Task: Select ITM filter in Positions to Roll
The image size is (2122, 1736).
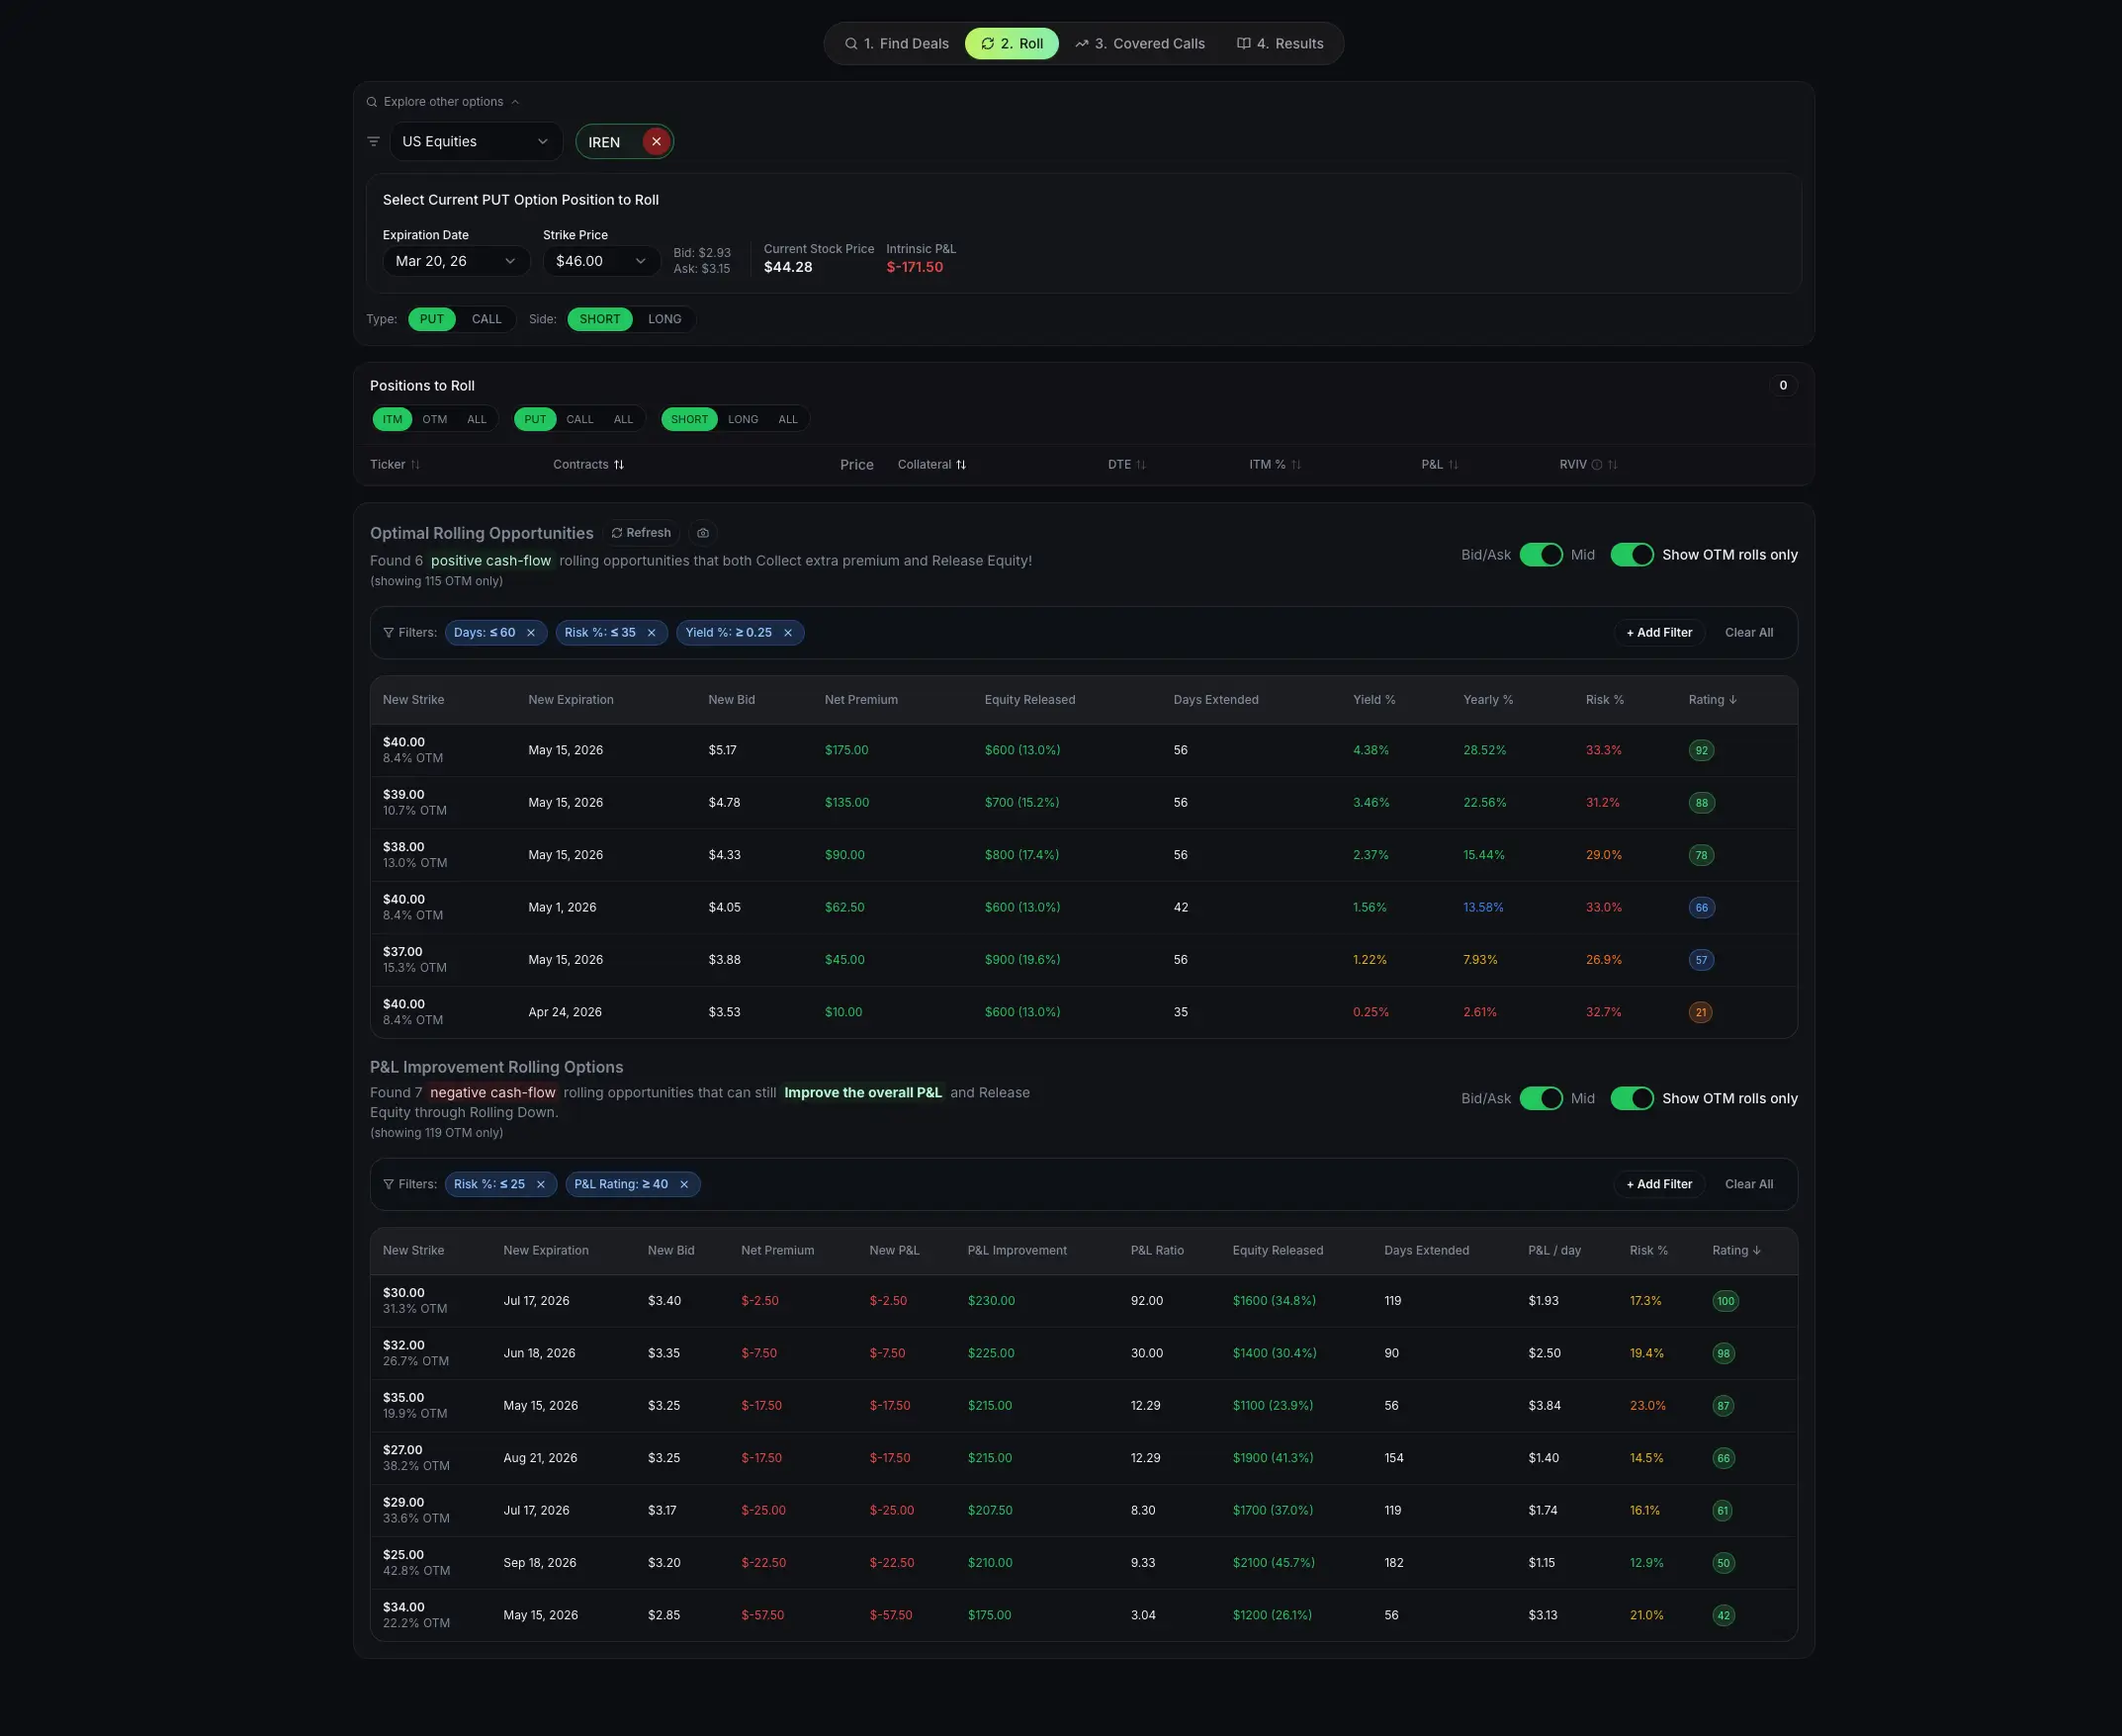Action: (x=392, y=420)
